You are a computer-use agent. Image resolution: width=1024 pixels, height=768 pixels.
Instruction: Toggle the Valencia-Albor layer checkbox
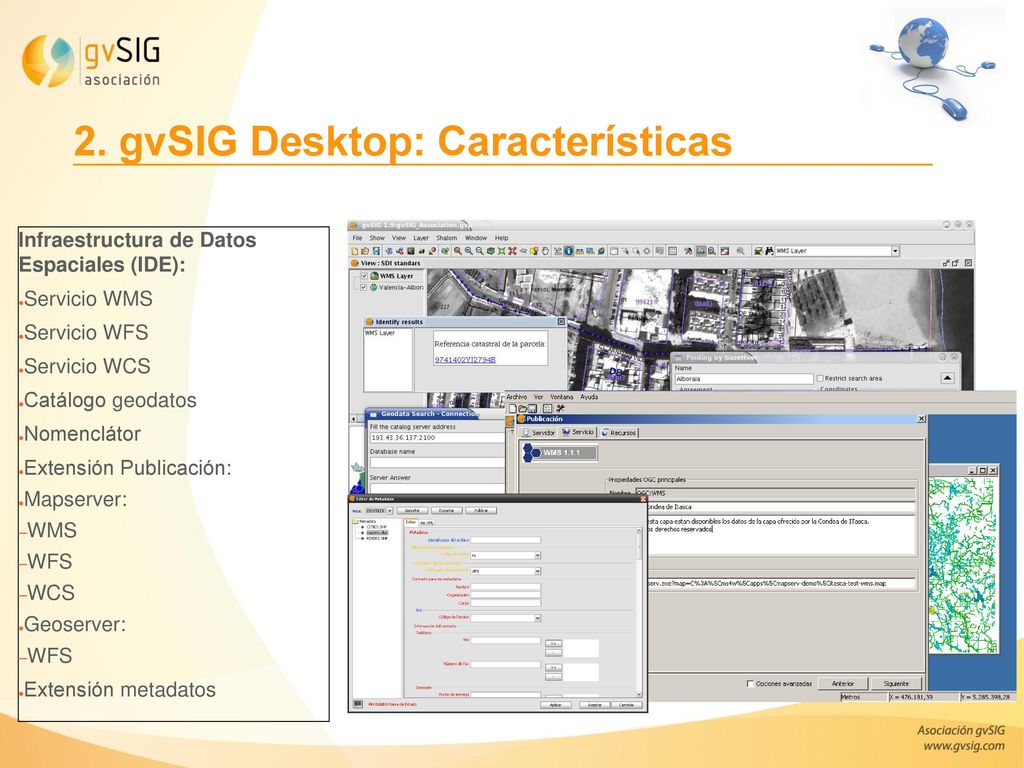tap(364, 287)
